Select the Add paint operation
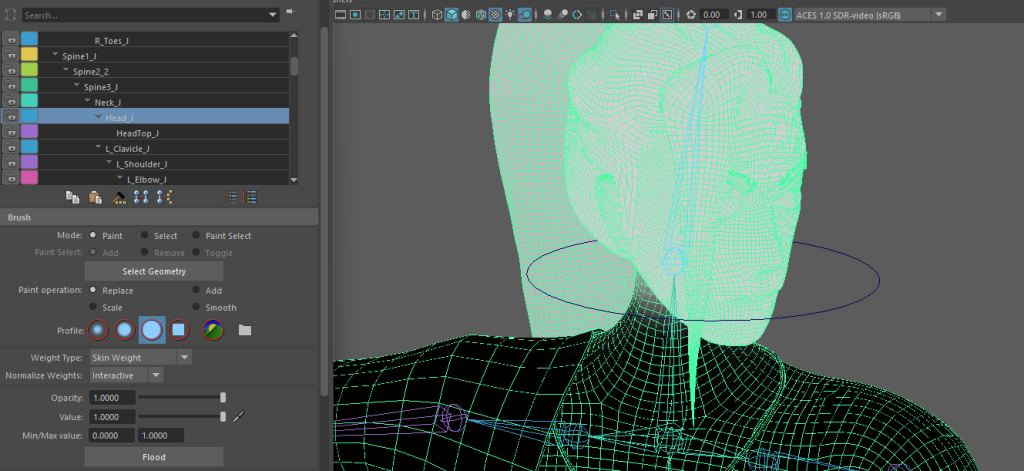The height and width of the screenshot is (471, 1024). pos(196,290)
